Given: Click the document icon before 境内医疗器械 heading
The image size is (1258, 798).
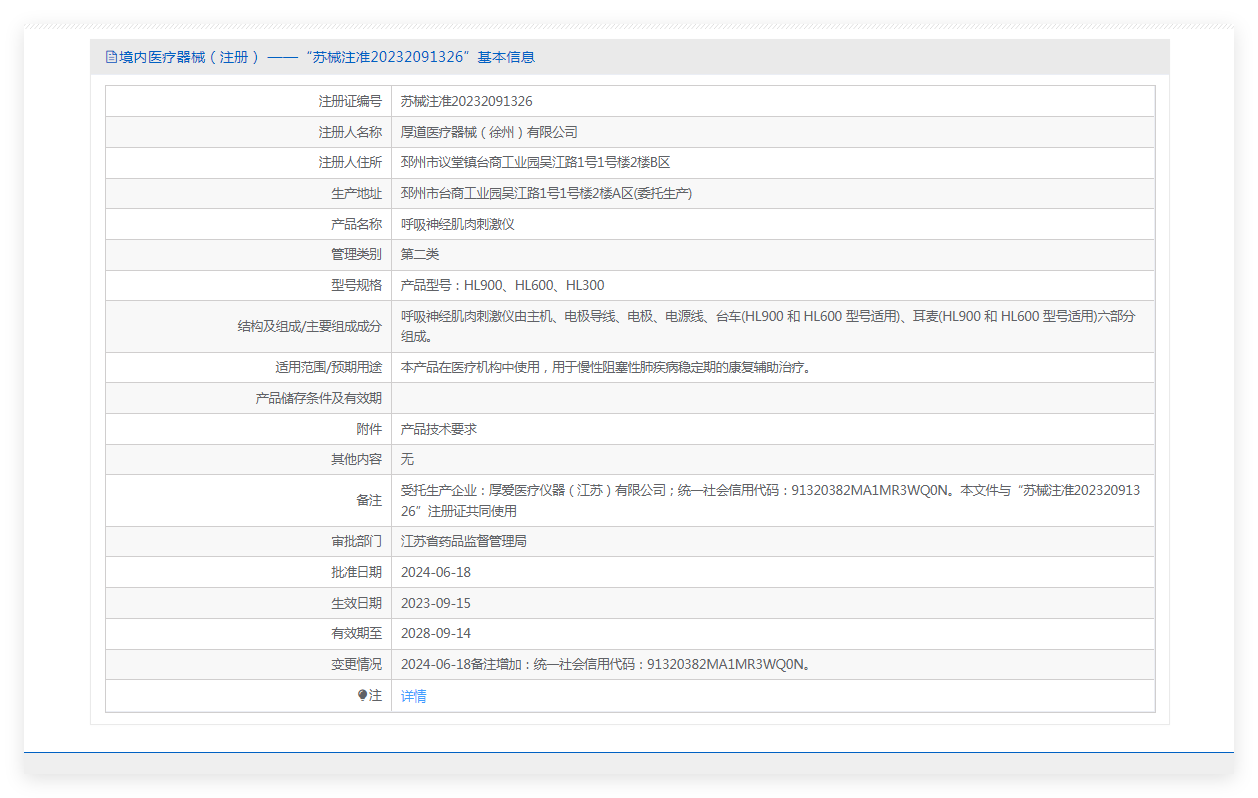Looking at the screenshot, I should point(111,57).
